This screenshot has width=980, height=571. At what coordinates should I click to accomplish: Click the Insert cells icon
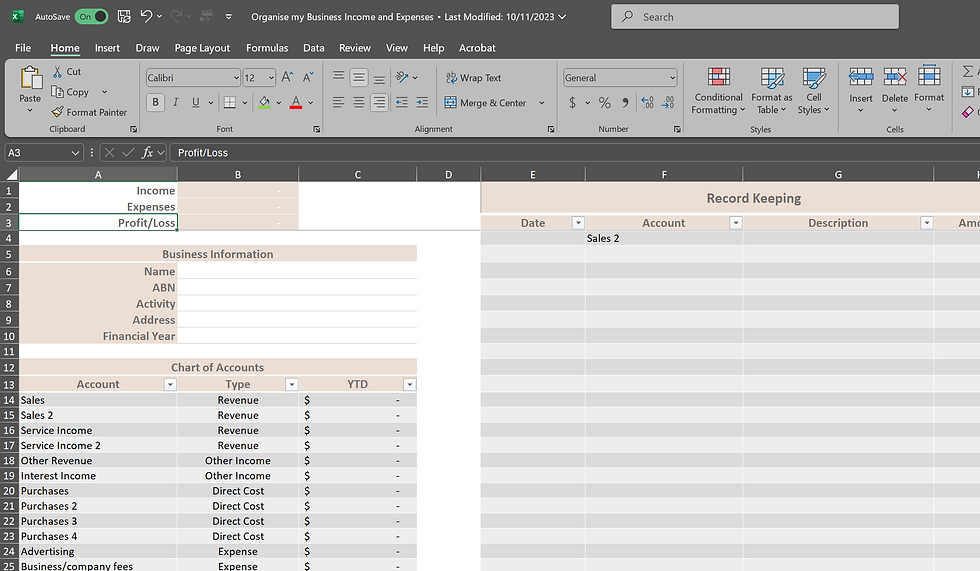point(860,78)
